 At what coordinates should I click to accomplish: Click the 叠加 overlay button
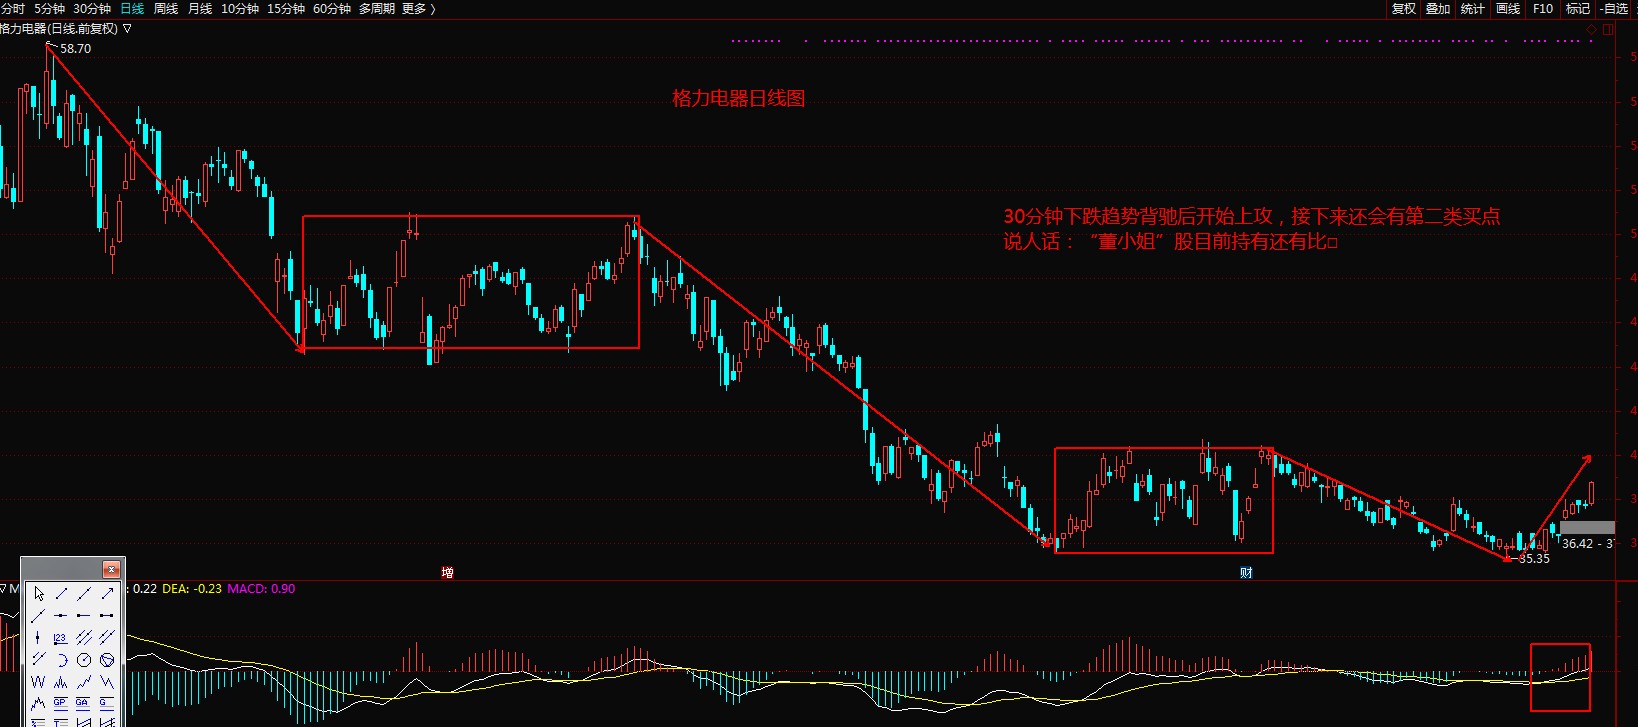(1438, 8)
